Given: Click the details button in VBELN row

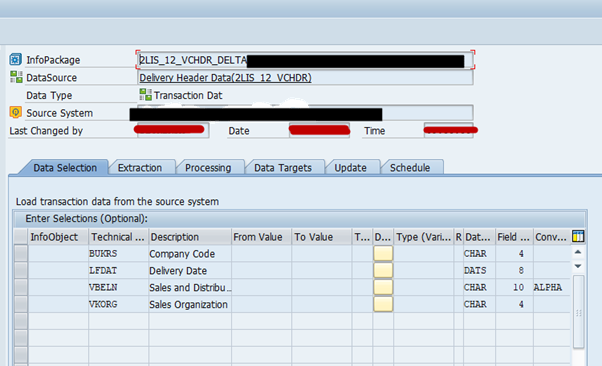Looking at the screenshot, I should (x=383, y=287).
